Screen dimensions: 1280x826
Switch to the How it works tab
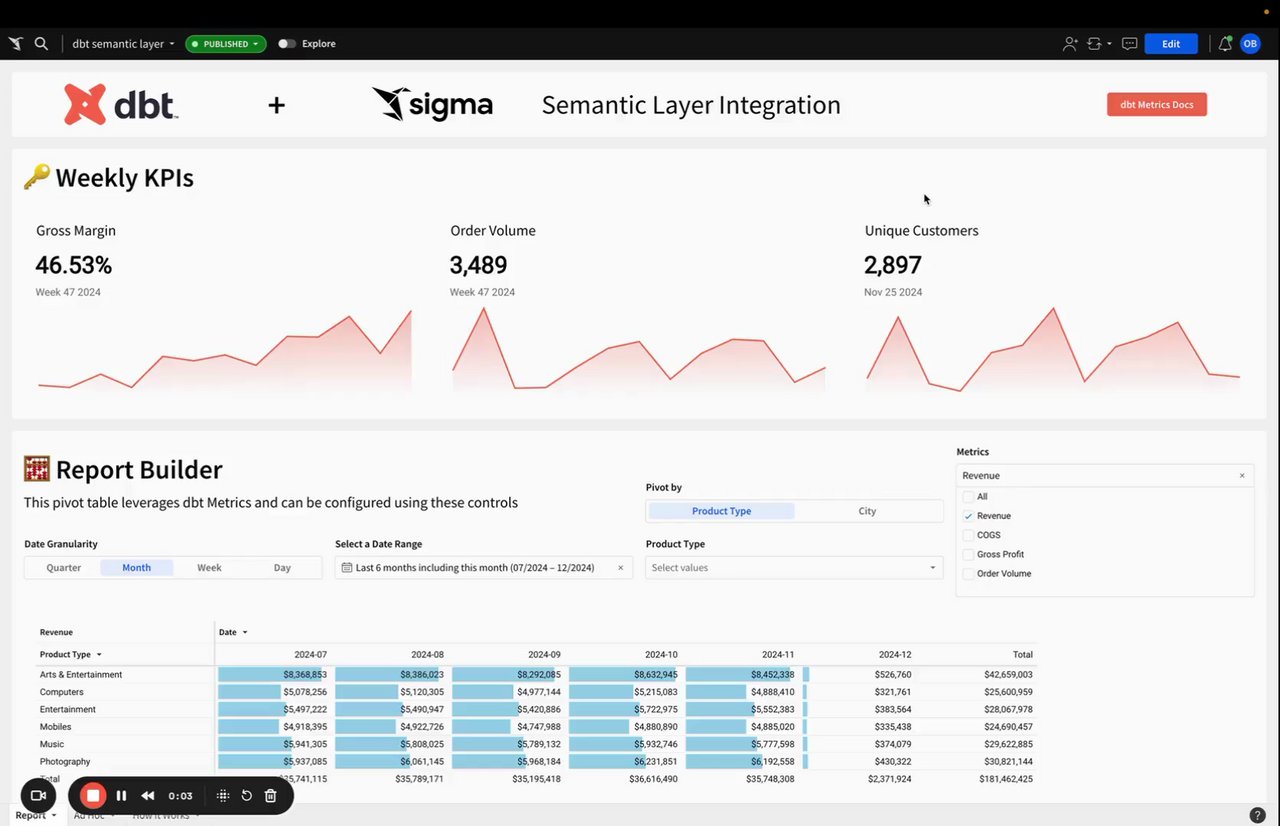pos(166,816)
